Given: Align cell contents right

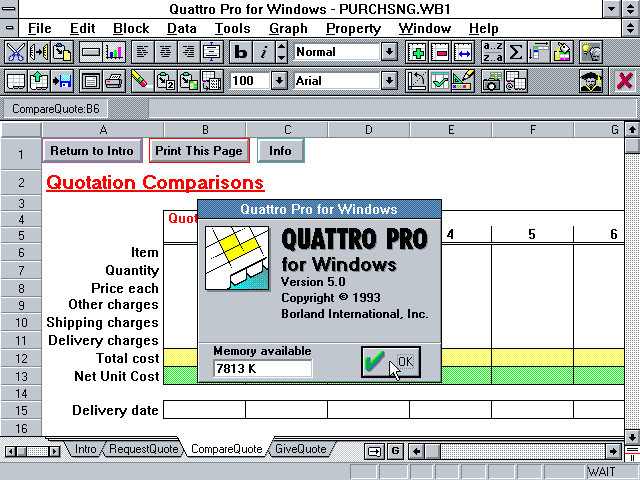Looking at the screenshot, I should [188, 52].
